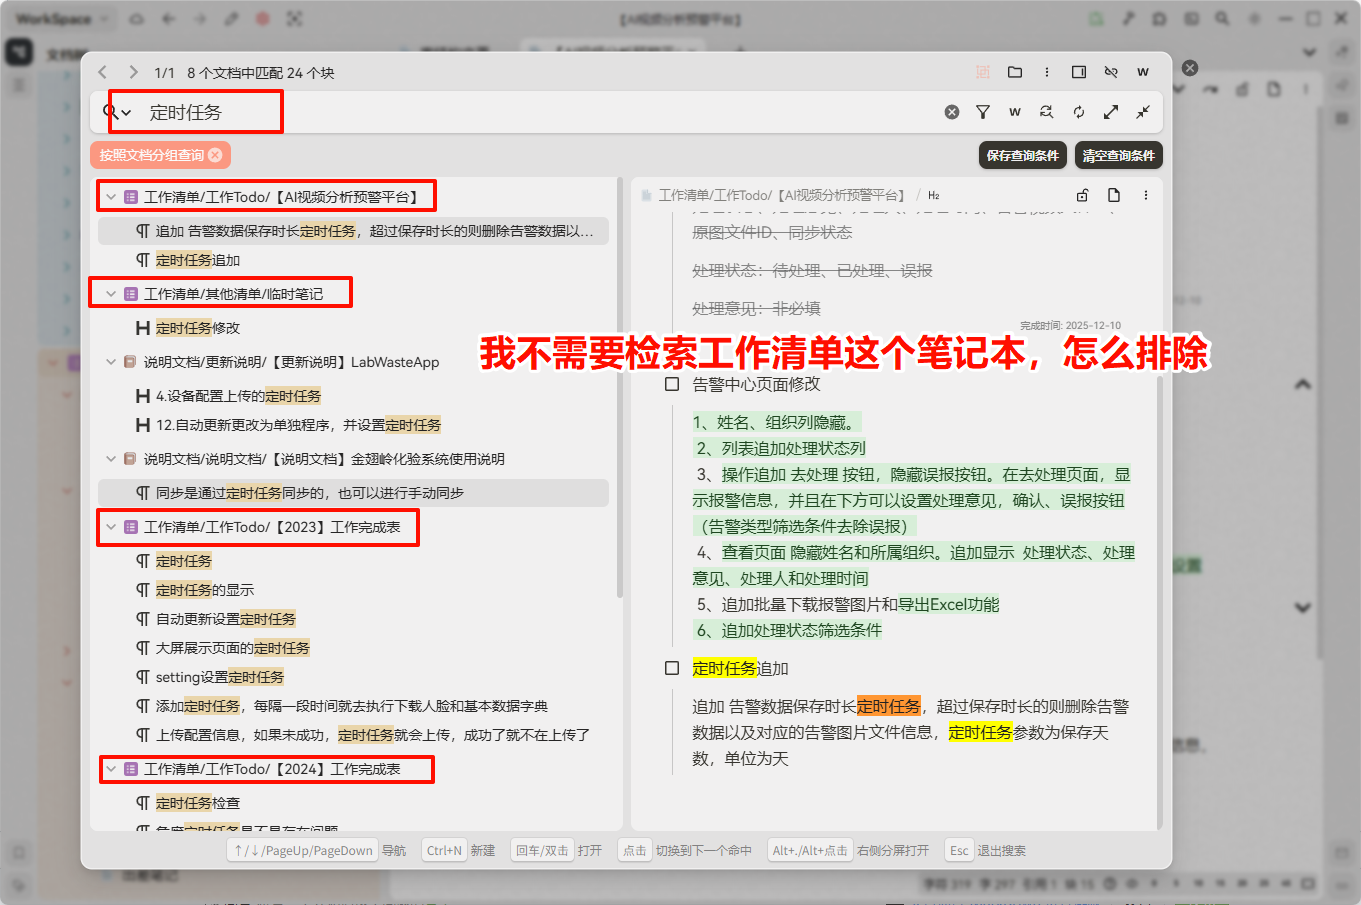Open the three-dot more menu in search header
This screenshot has width=1361, height=905.
pos(1047,72)
